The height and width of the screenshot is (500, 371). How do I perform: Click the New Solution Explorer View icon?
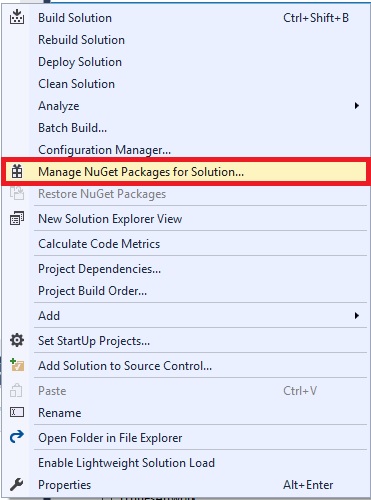[17, 219]
